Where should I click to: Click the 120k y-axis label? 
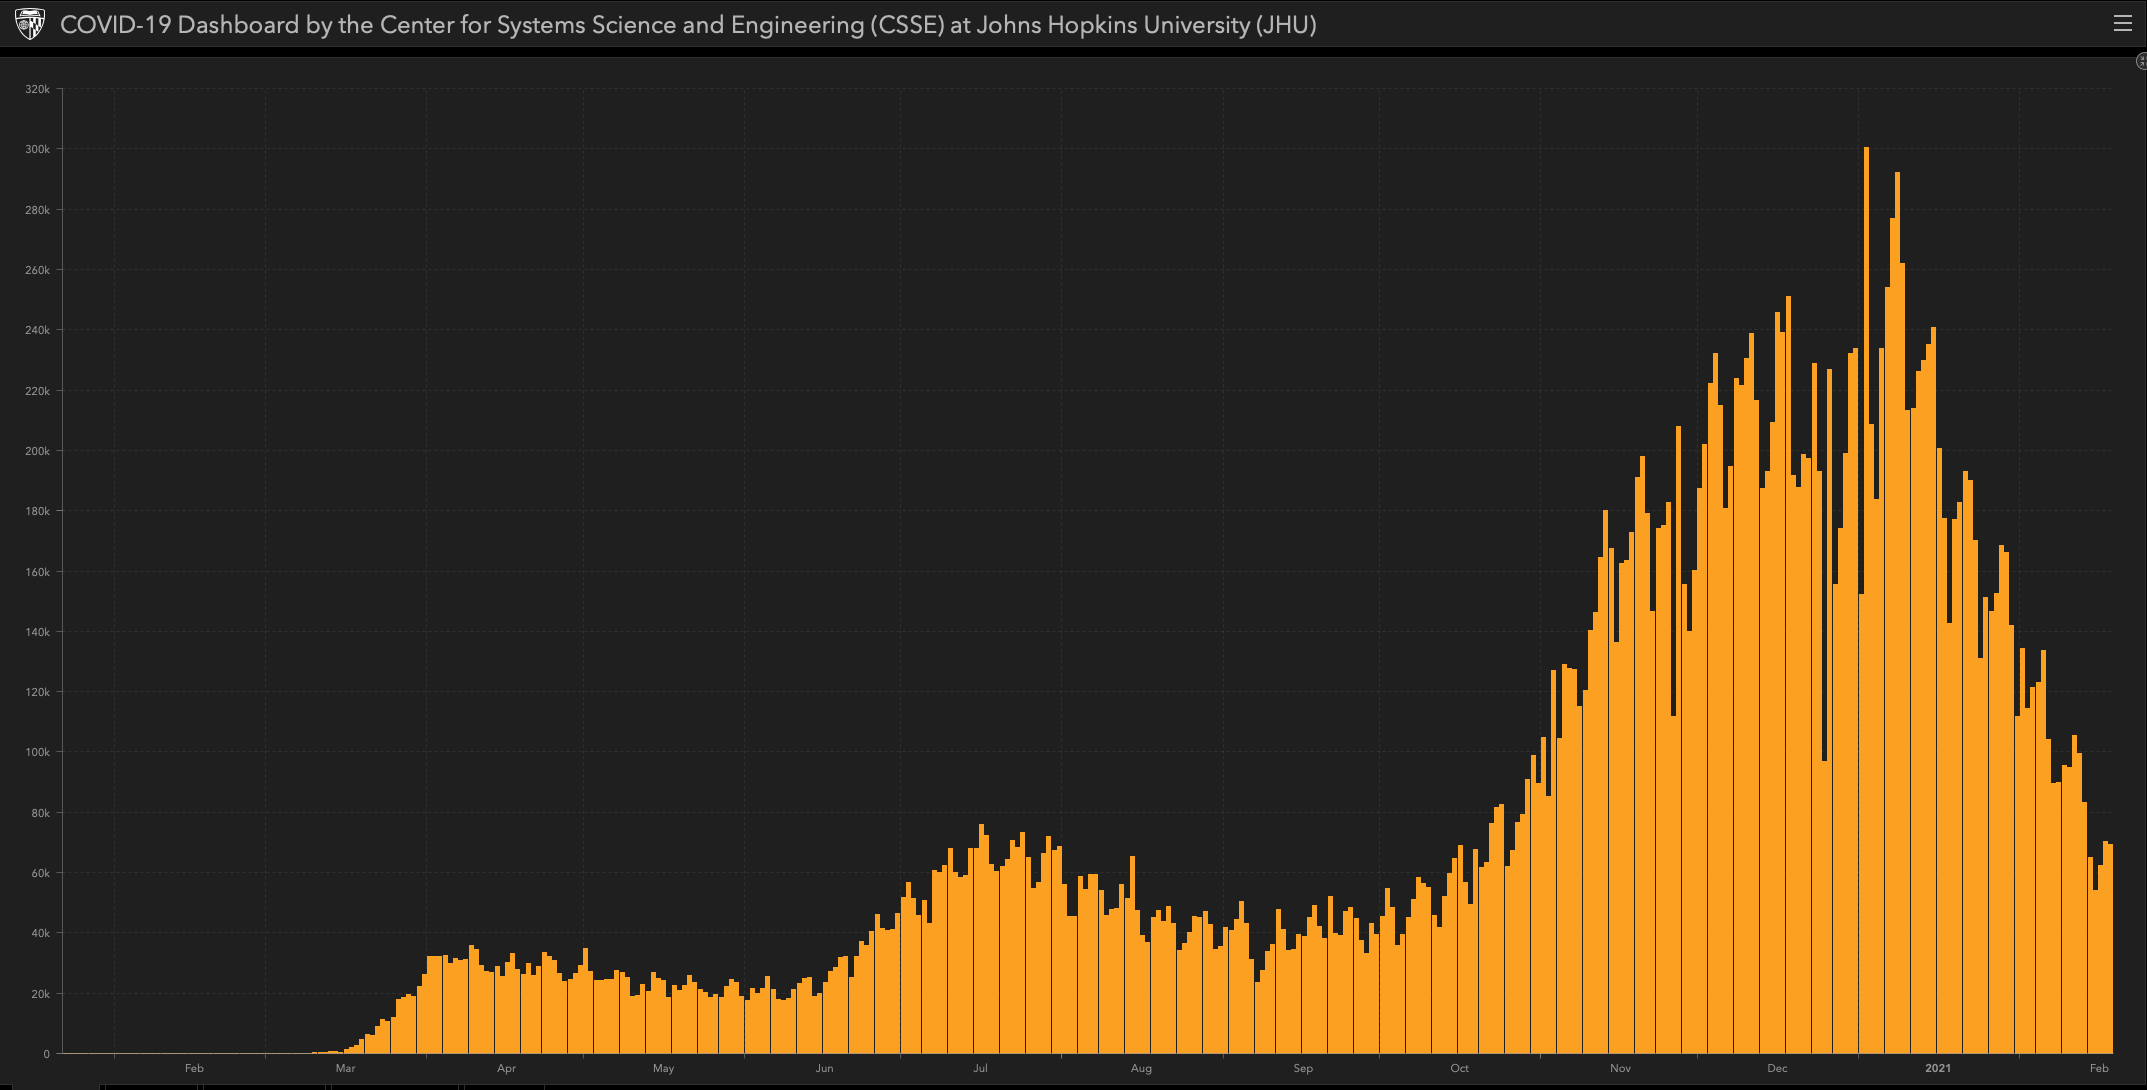37,692
